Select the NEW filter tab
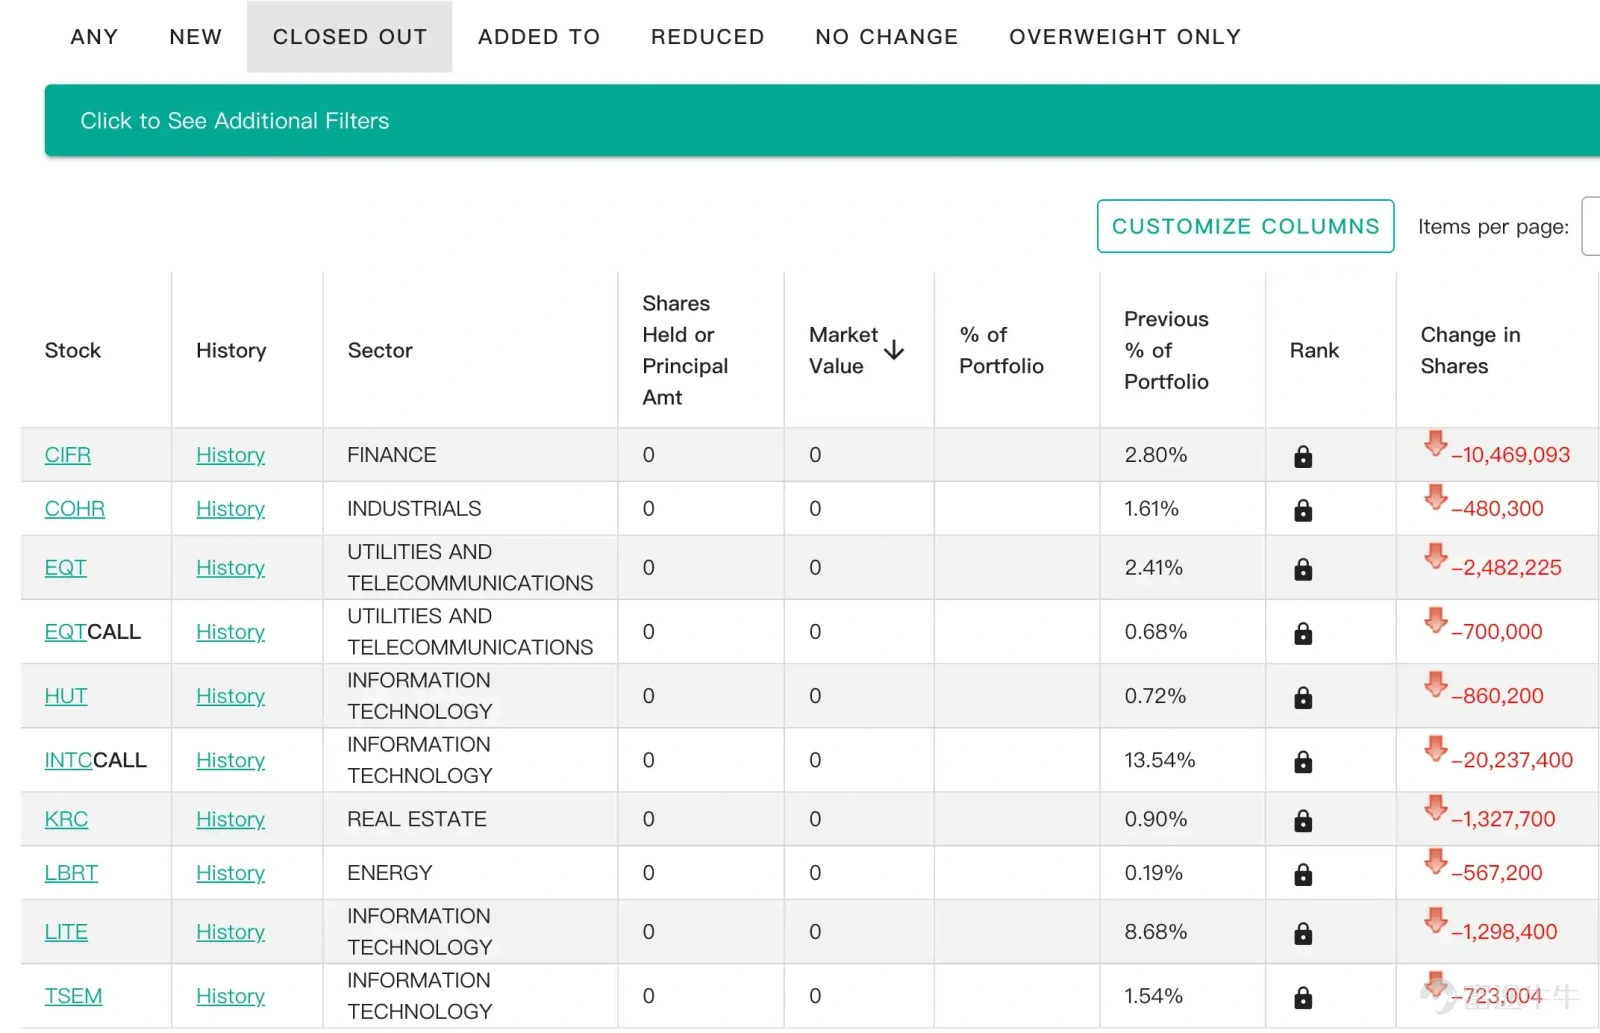 pyautogui.click(x=196, y=37)
